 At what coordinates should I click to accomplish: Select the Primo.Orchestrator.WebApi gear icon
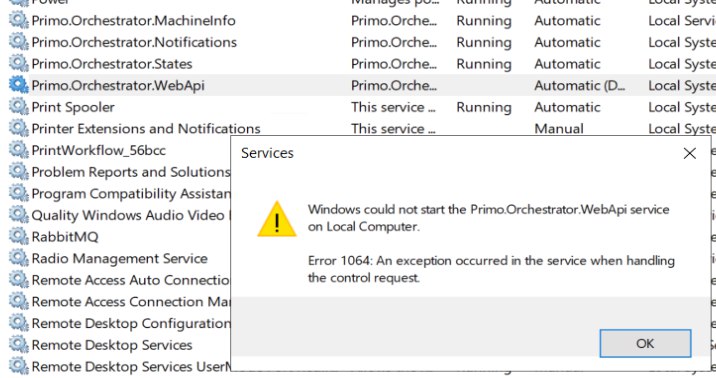[x=19, y=85]
